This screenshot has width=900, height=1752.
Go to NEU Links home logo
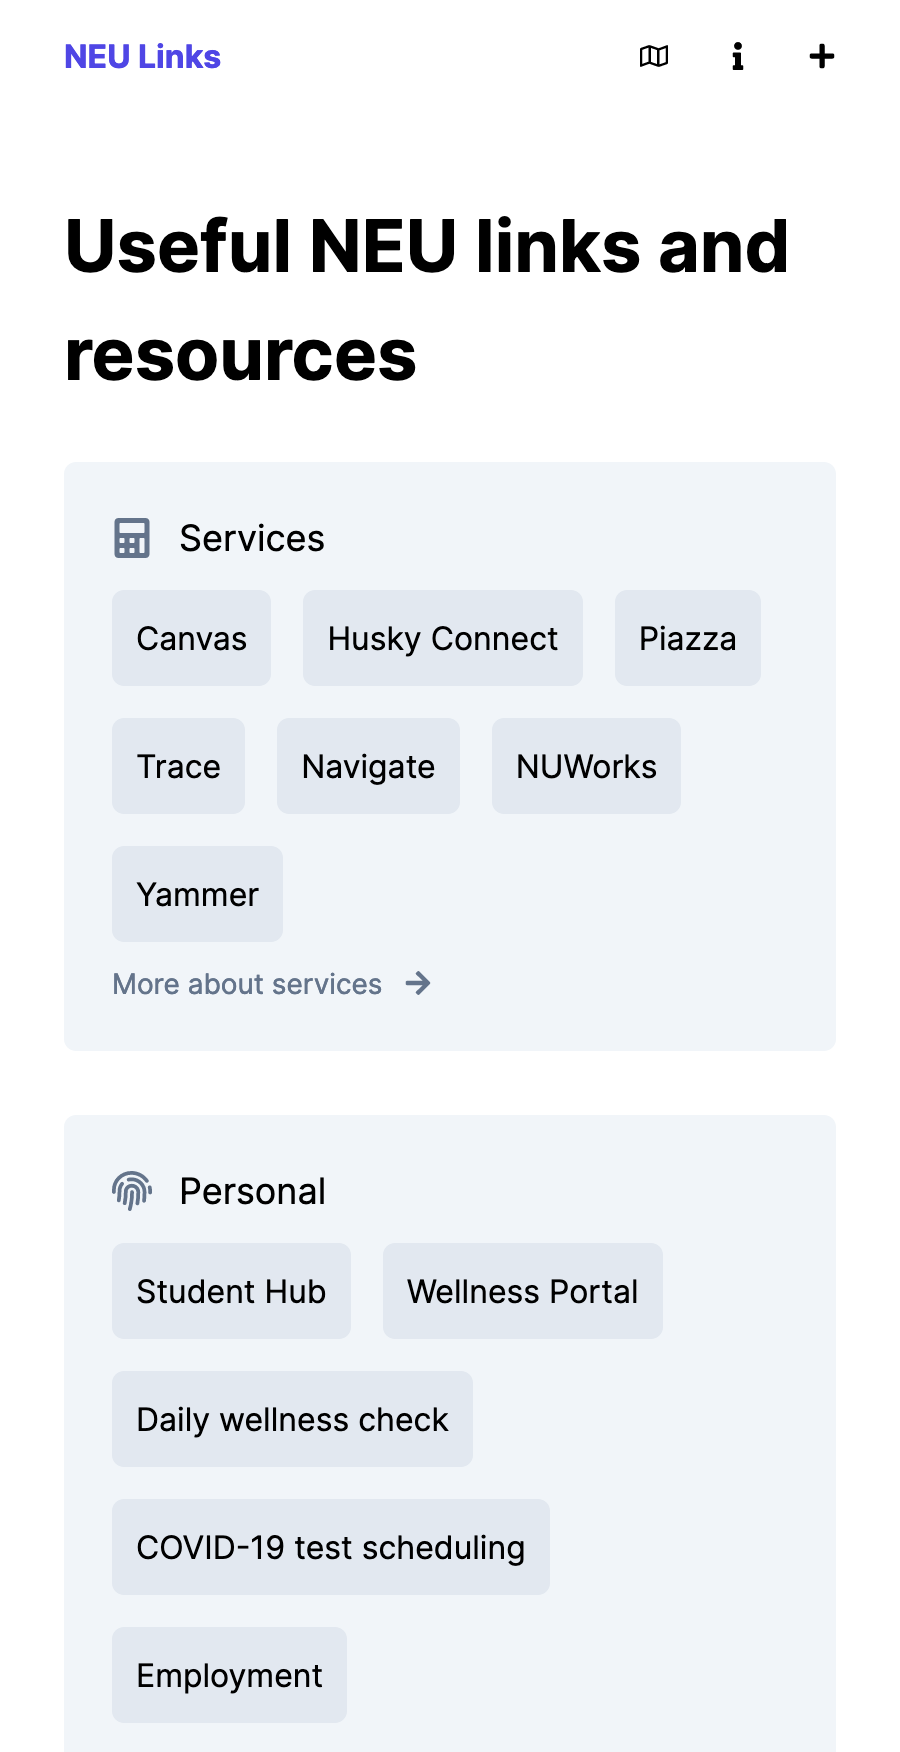click(x=143, y=57)
